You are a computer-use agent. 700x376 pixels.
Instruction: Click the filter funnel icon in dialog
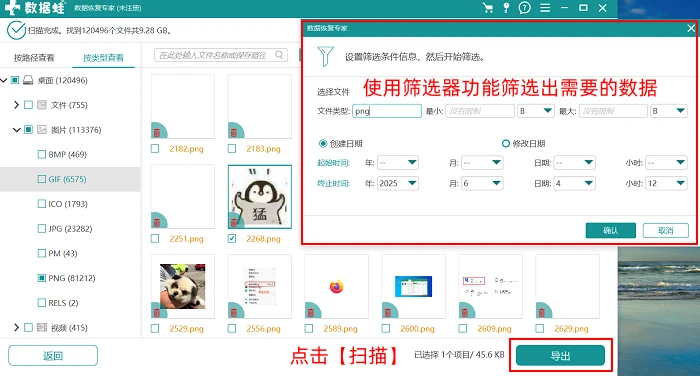click(325, 56)
